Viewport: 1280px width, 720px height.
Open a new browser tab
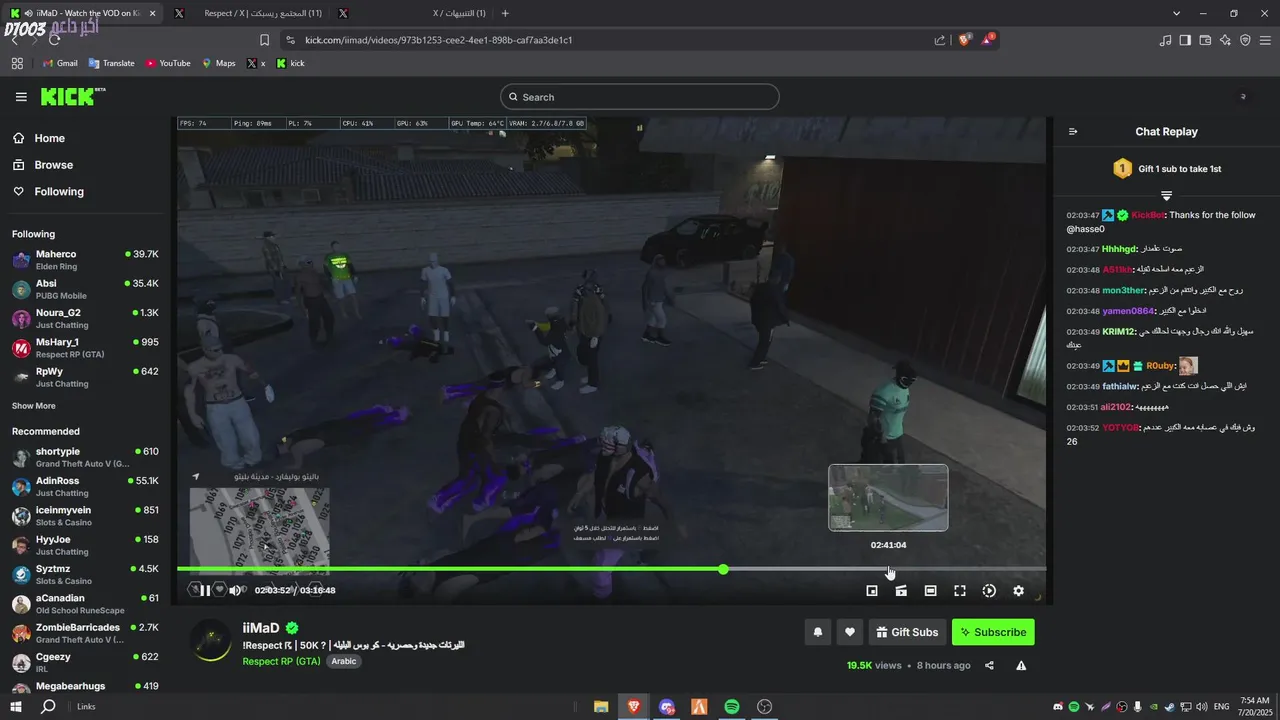point(505,13)
